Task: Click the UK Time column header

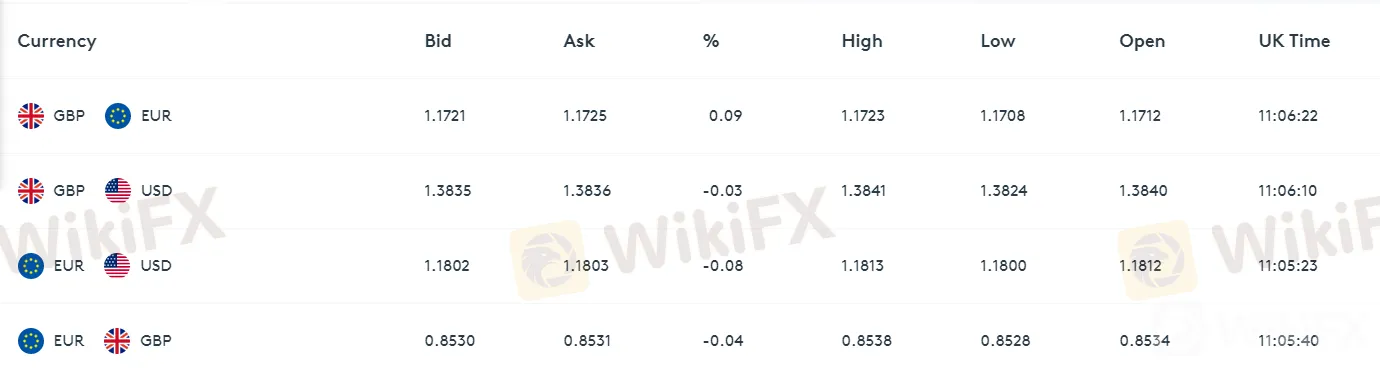Action: [1294, 41]
